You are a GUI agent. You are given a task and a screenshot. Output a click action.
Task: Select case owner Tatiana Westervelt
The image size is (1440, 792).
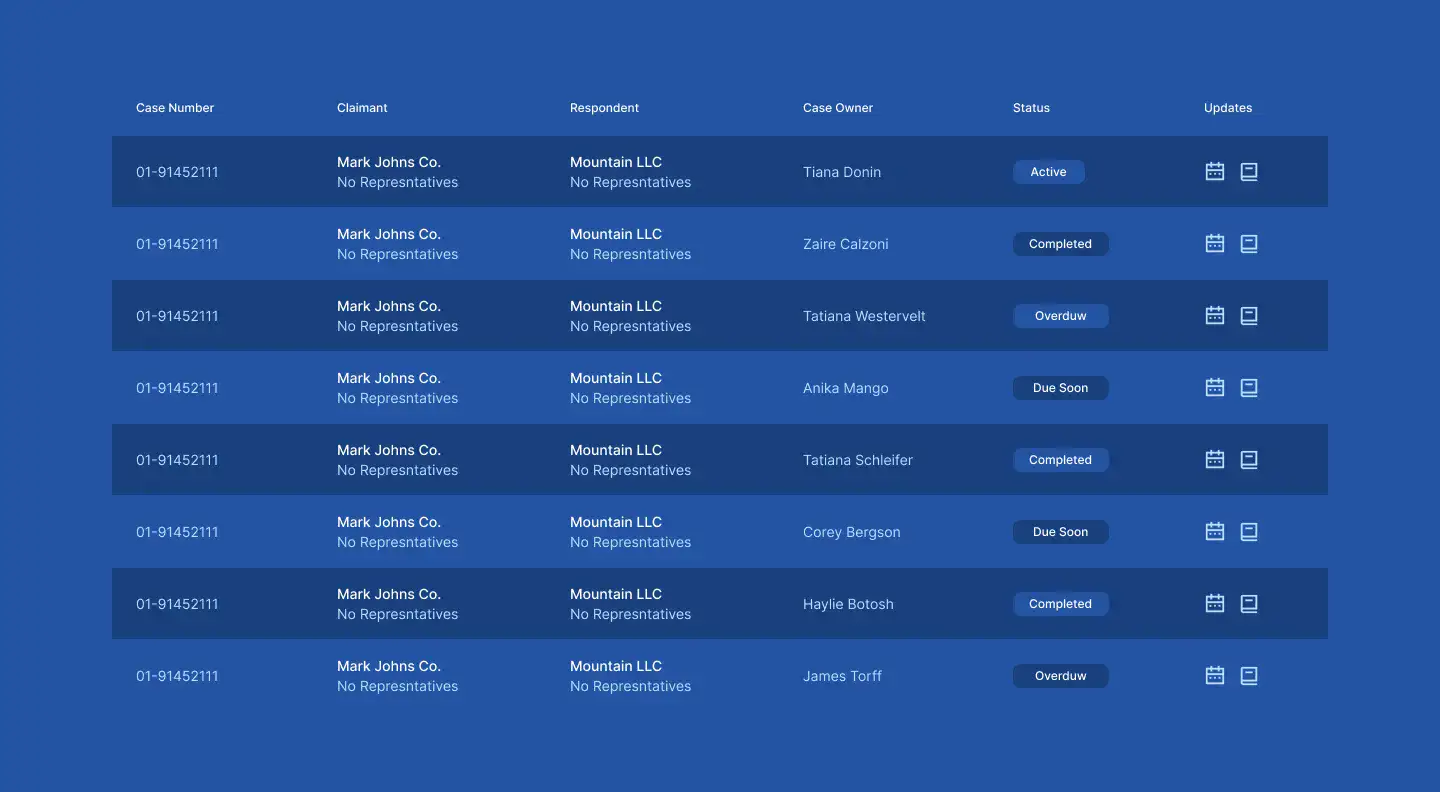(x=864, y=316)
